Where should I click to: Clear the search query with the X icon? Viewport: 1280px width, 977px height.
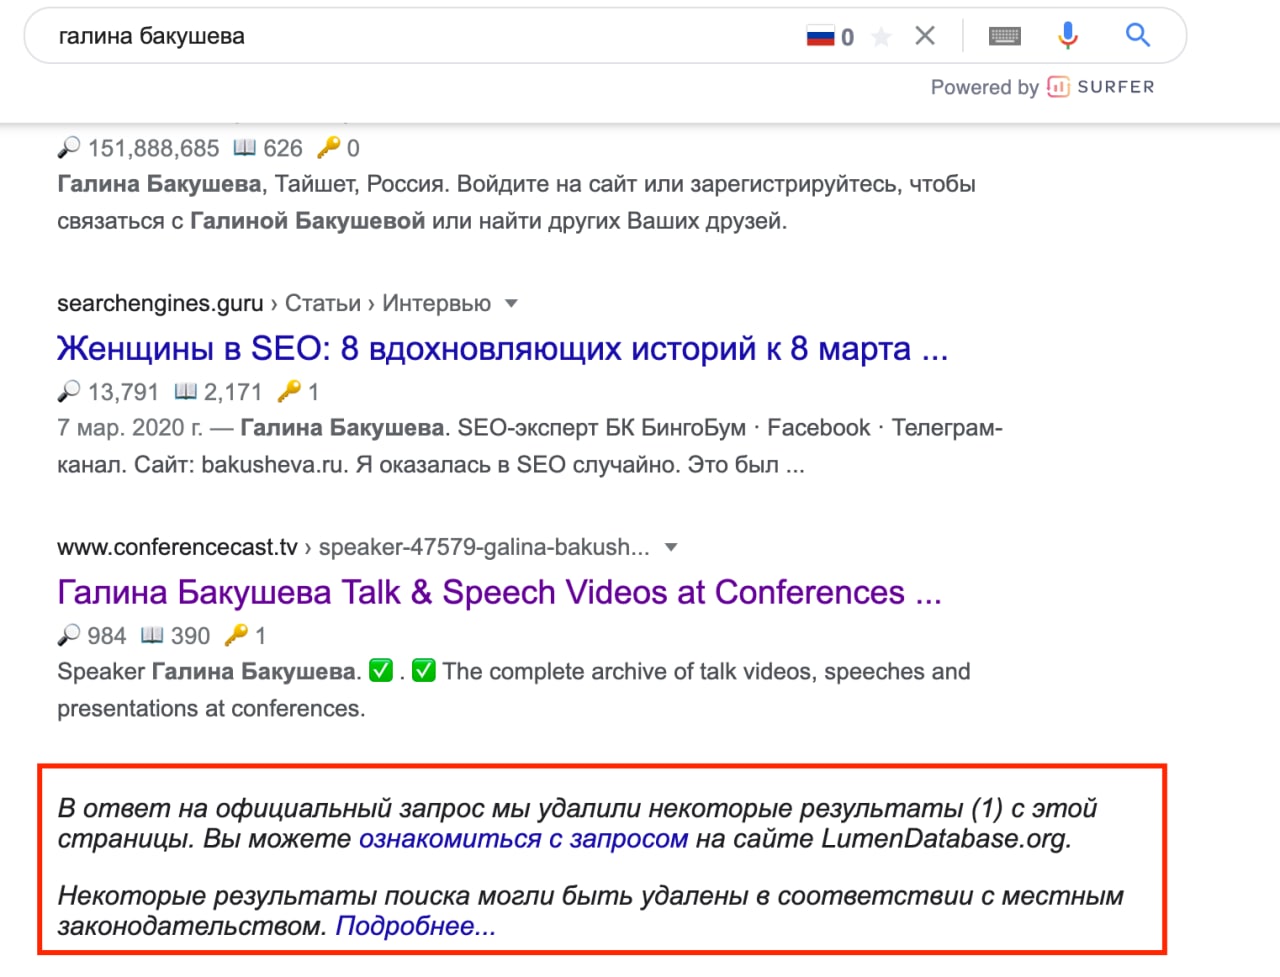click(925, 36)
